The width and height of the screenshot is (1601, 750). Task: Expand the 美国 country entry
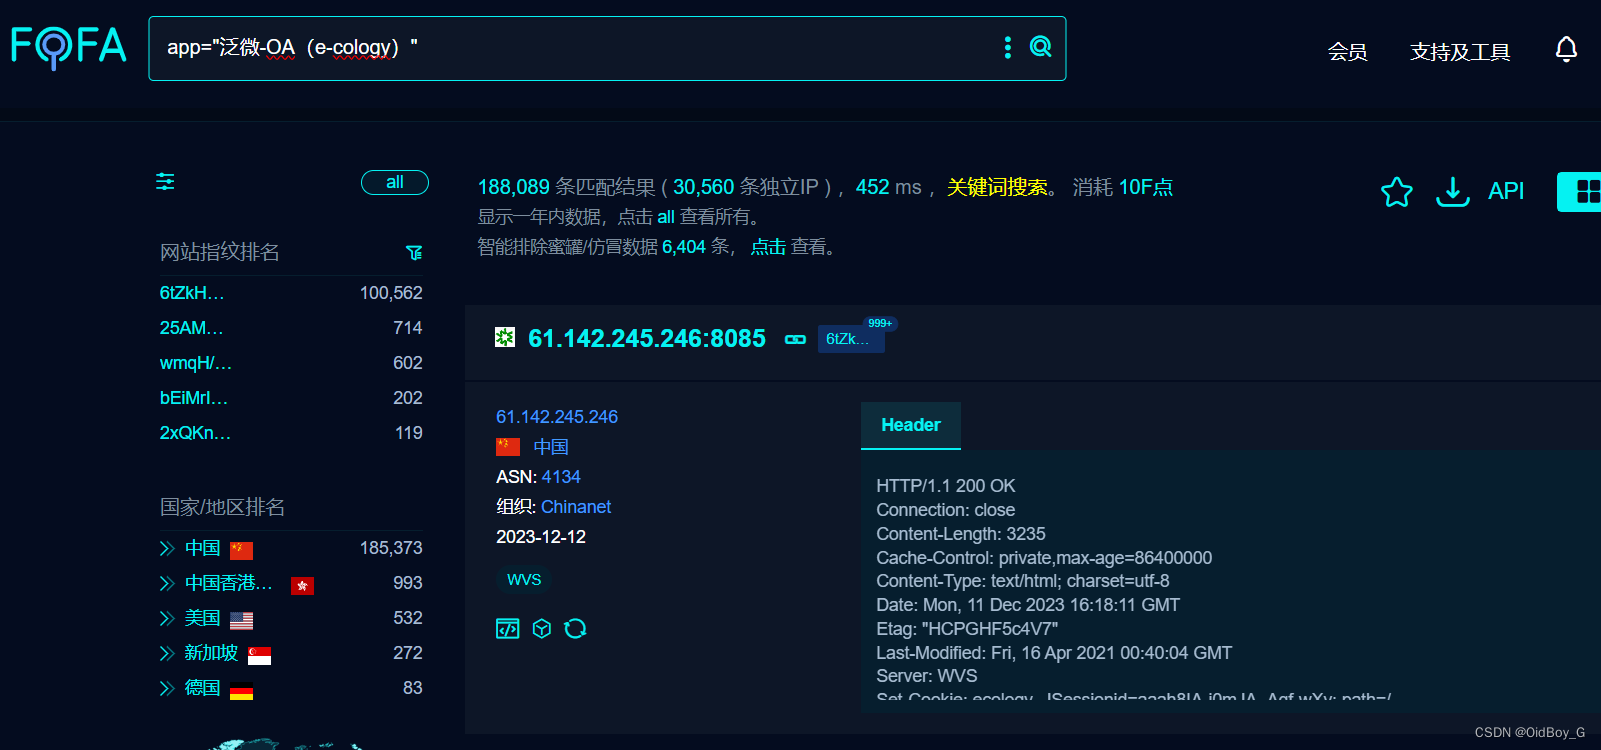click(167, 618)
